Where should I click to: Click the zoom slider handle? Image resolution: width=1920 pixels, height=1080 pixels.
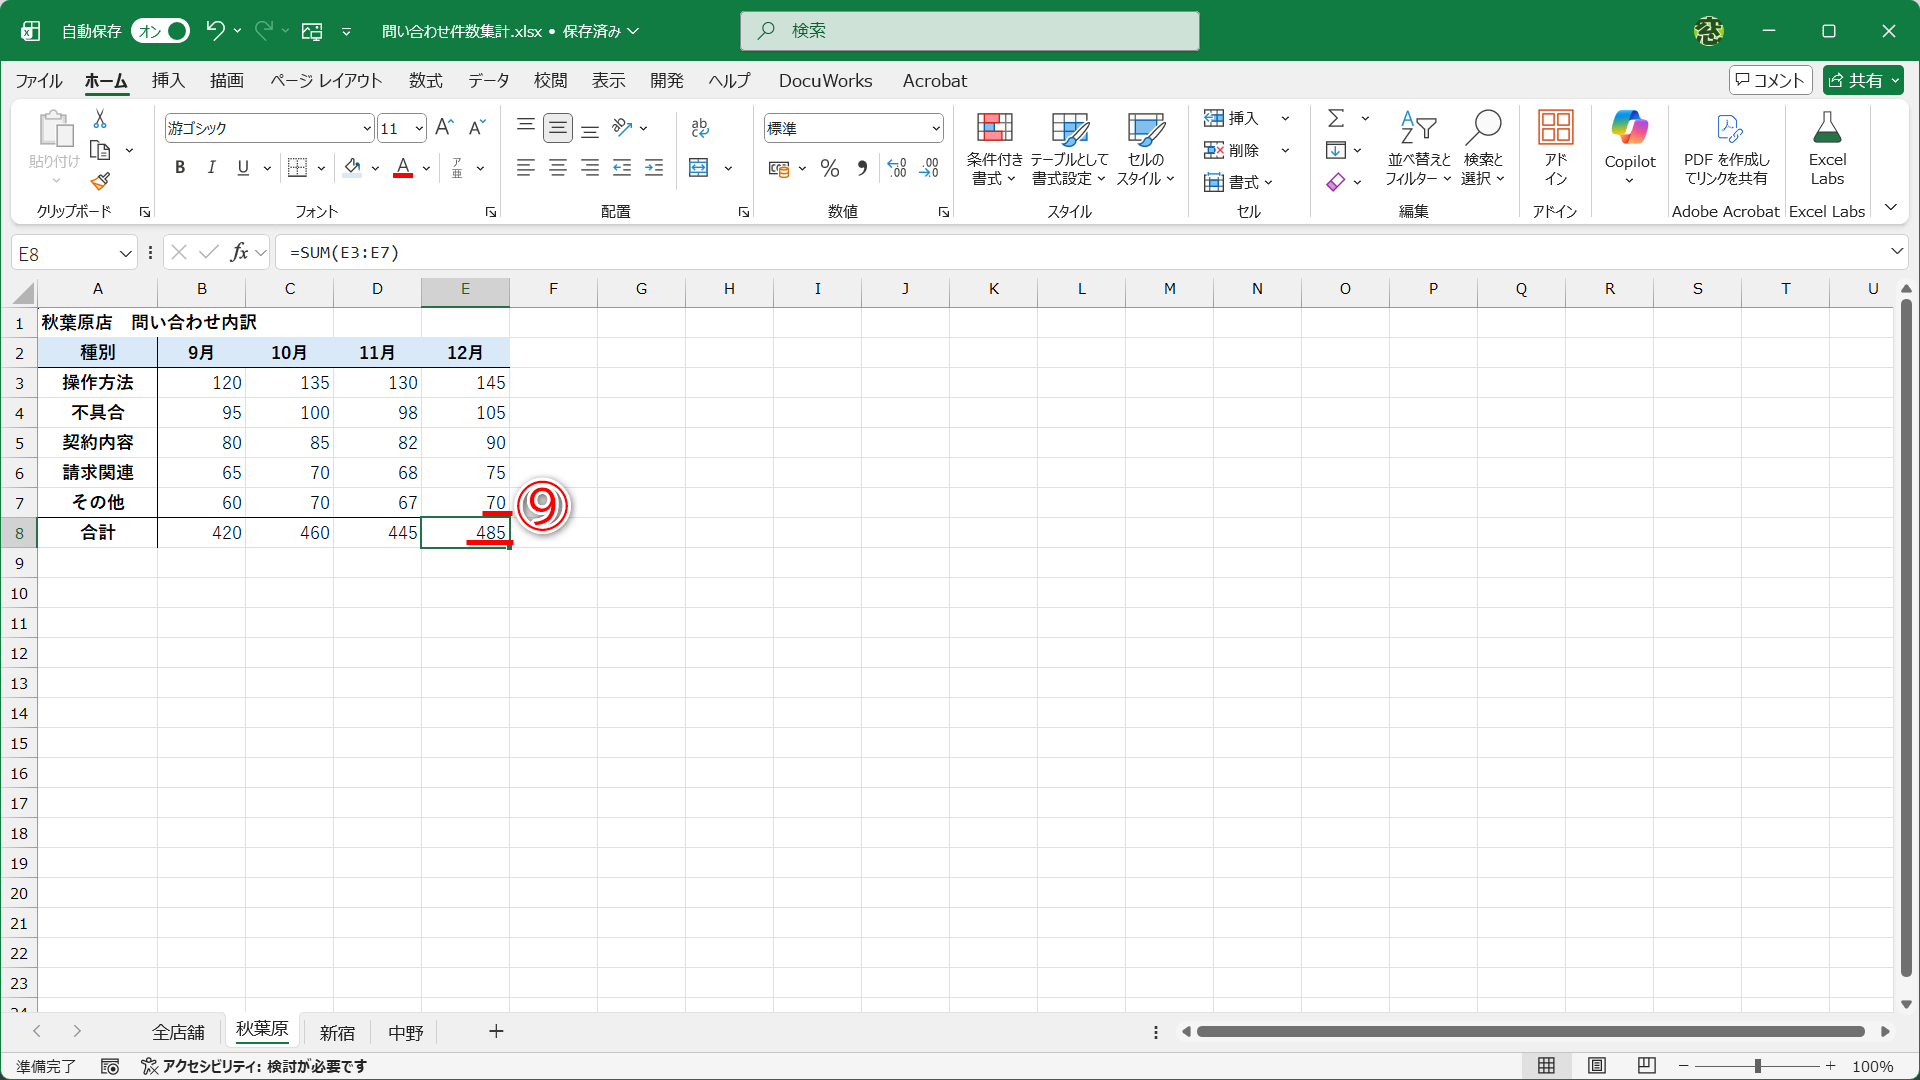pyautogui.click(x=1757, y=1066)
